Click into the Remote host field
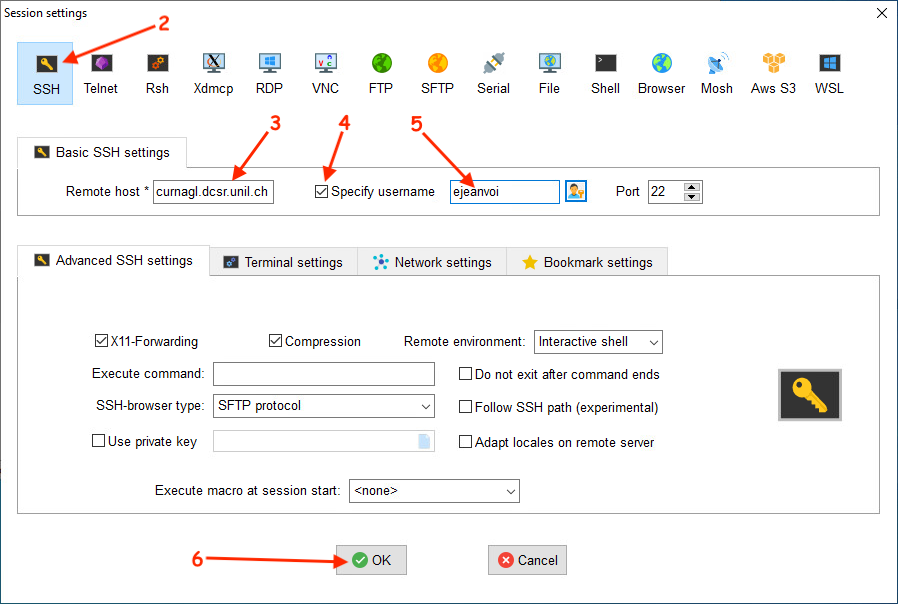This screenshot has height=604, width=898. click(213, 192)
